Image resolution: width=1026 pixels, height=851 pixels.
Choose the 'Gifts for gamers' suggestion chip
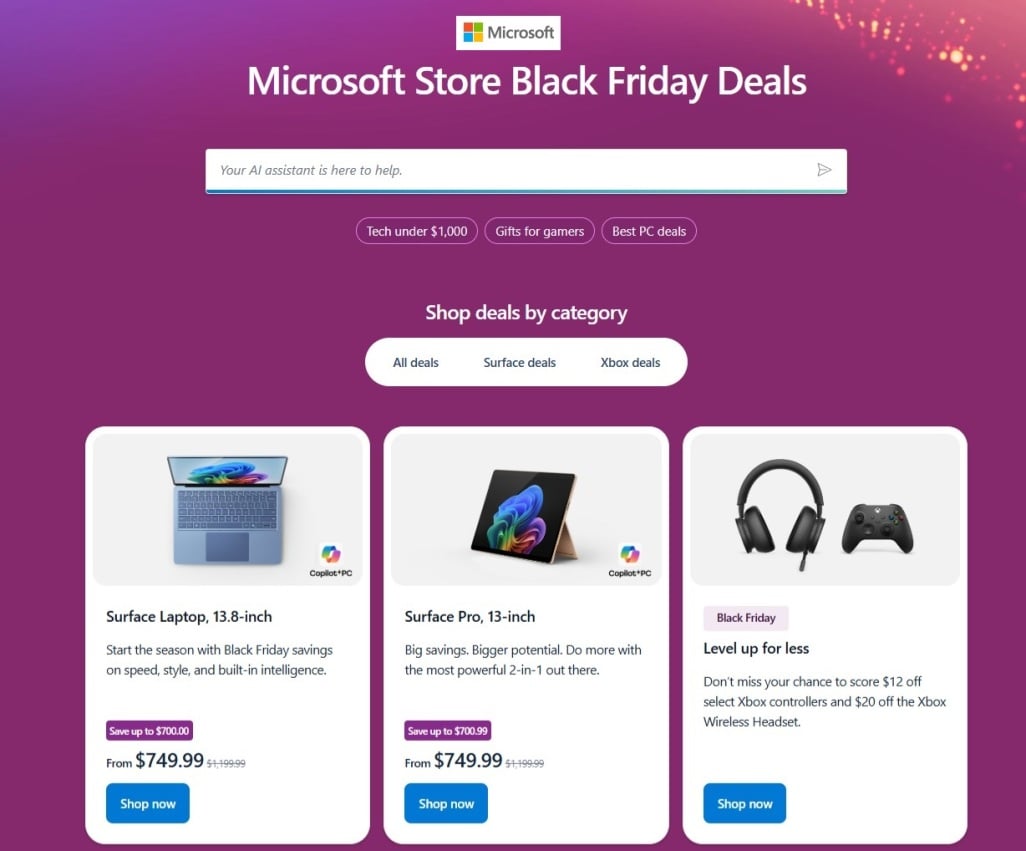click(540, 231)
